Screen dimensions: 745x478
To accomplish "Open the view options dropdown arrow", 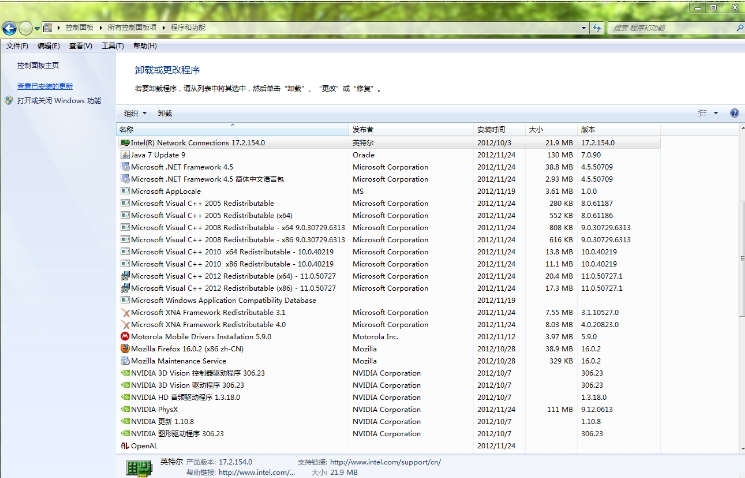I will click(716, 113).
